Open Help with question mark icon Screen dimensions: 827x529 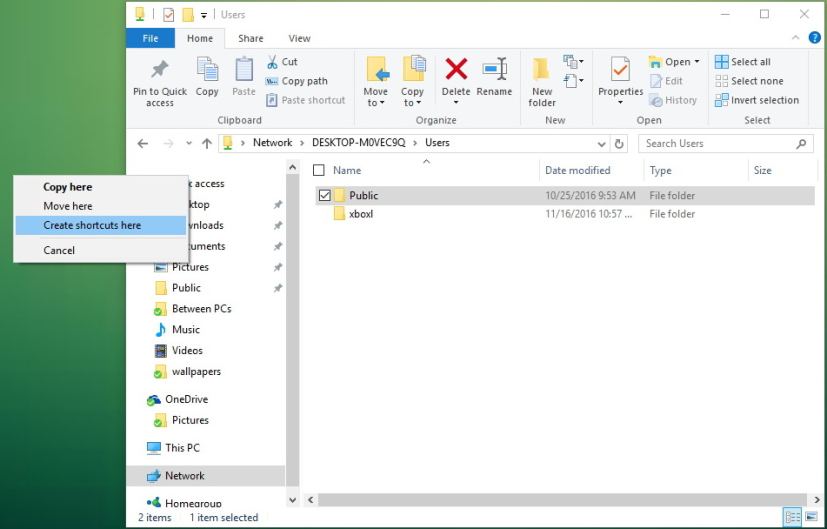(x=814, y=38)
